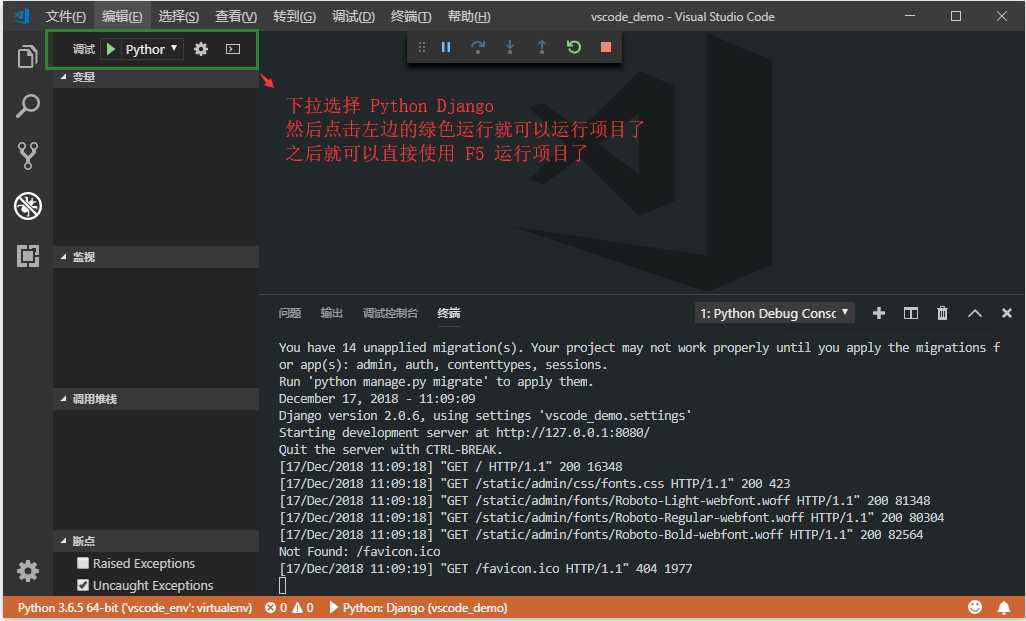Open the Debug view in activity bar

point(27,206)
